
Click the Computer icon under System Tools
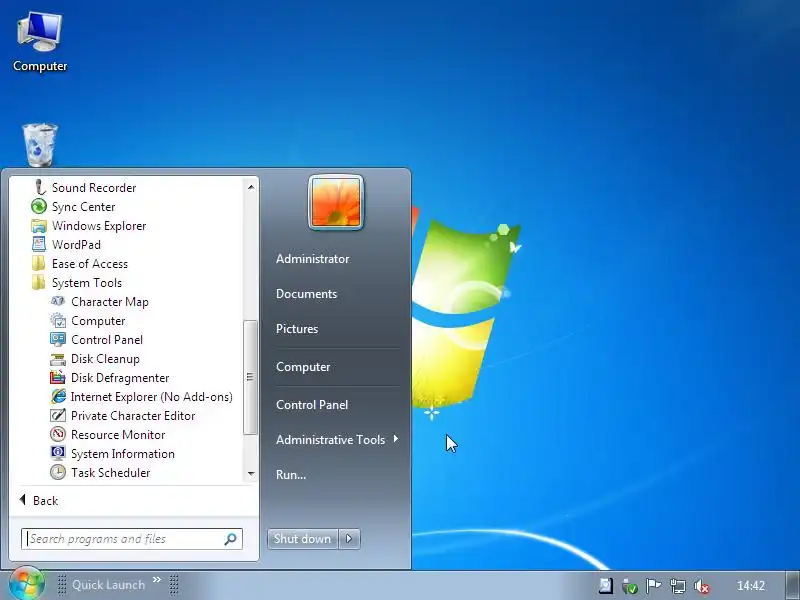coord(58,320)
